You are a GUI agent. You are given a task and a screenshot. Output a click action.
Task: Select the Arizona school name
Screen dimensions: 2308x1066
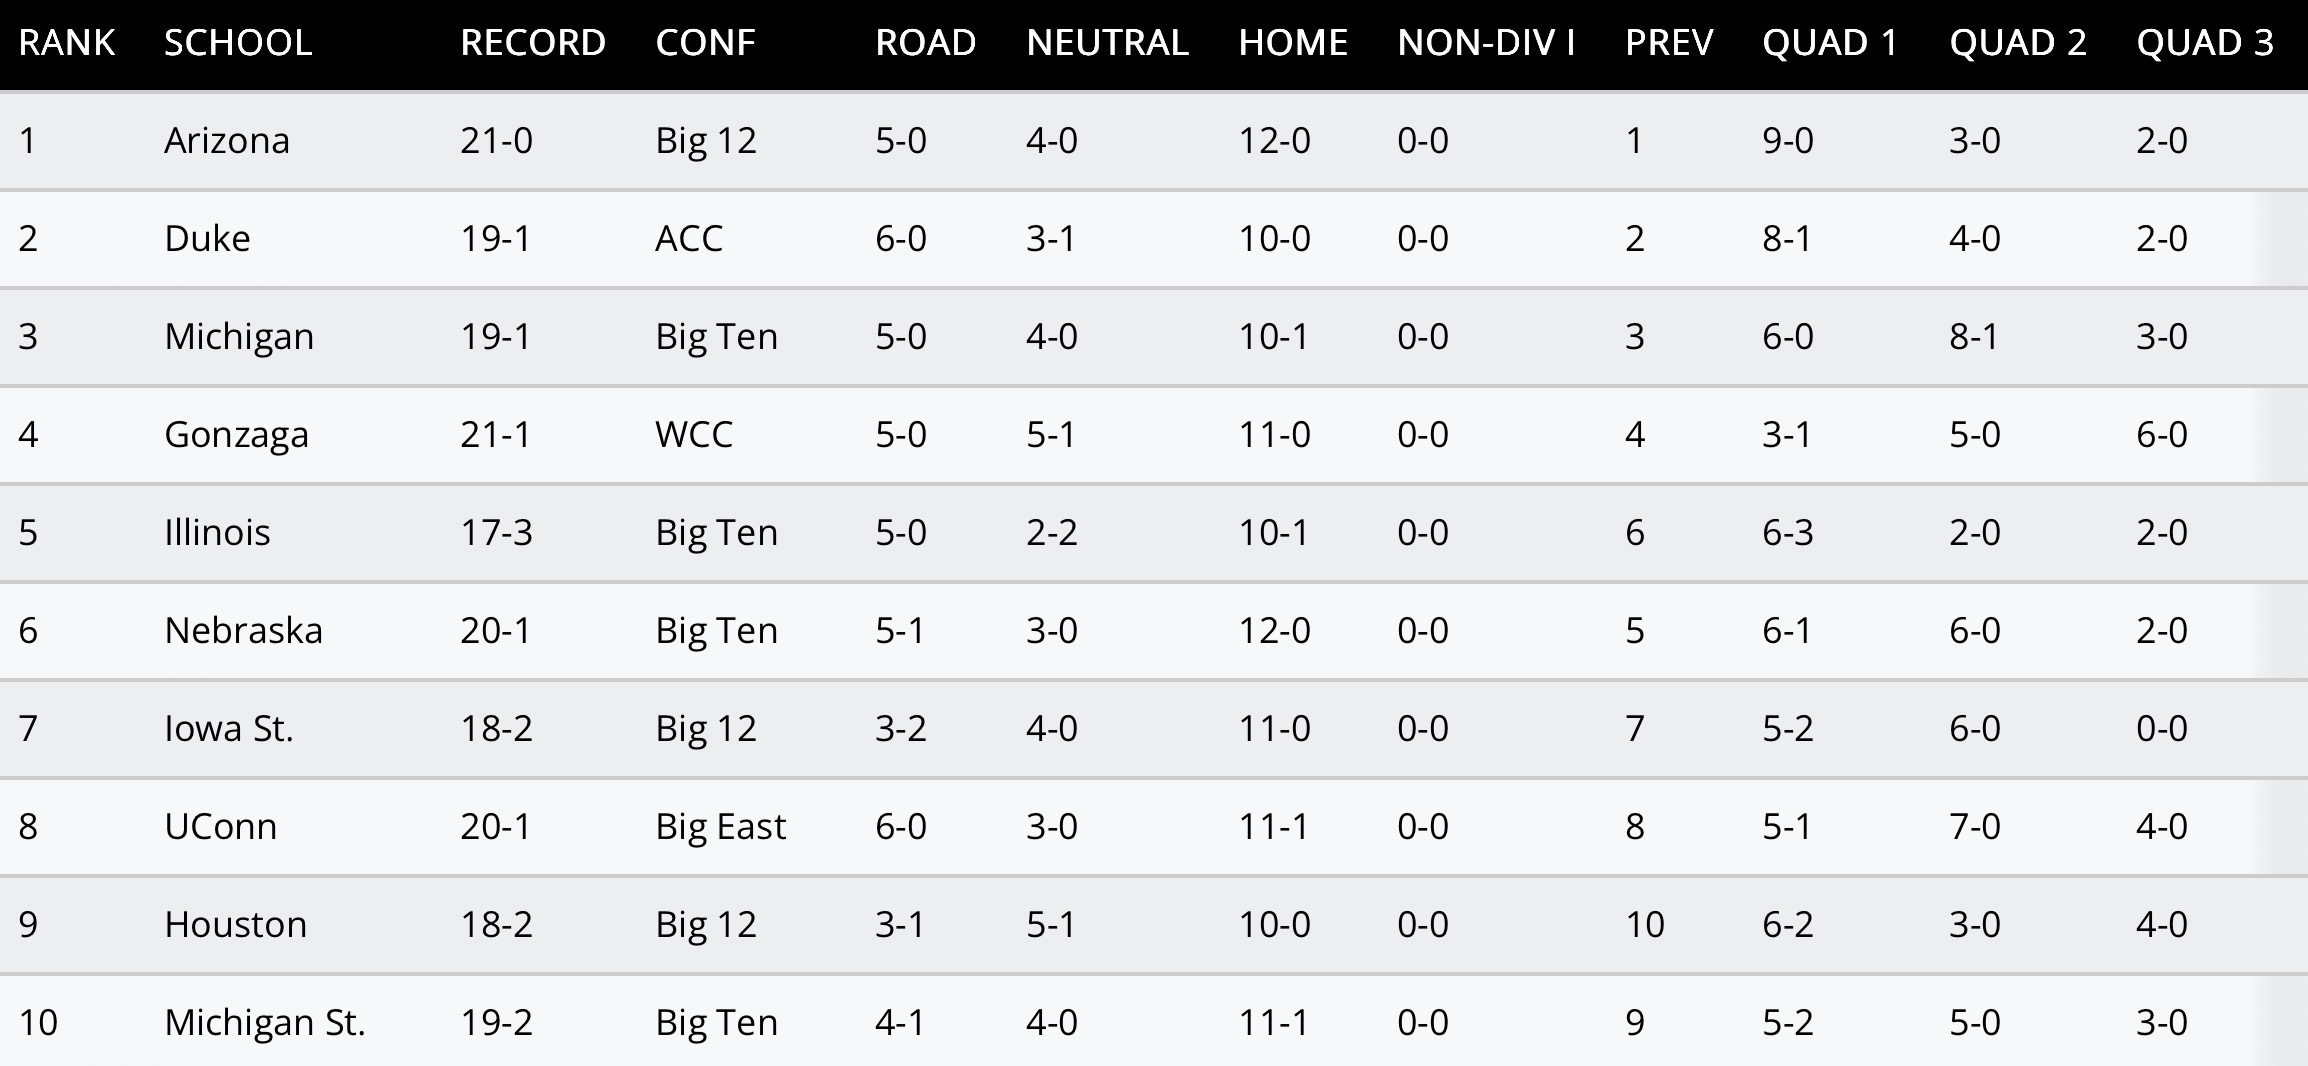coord(227,141)
